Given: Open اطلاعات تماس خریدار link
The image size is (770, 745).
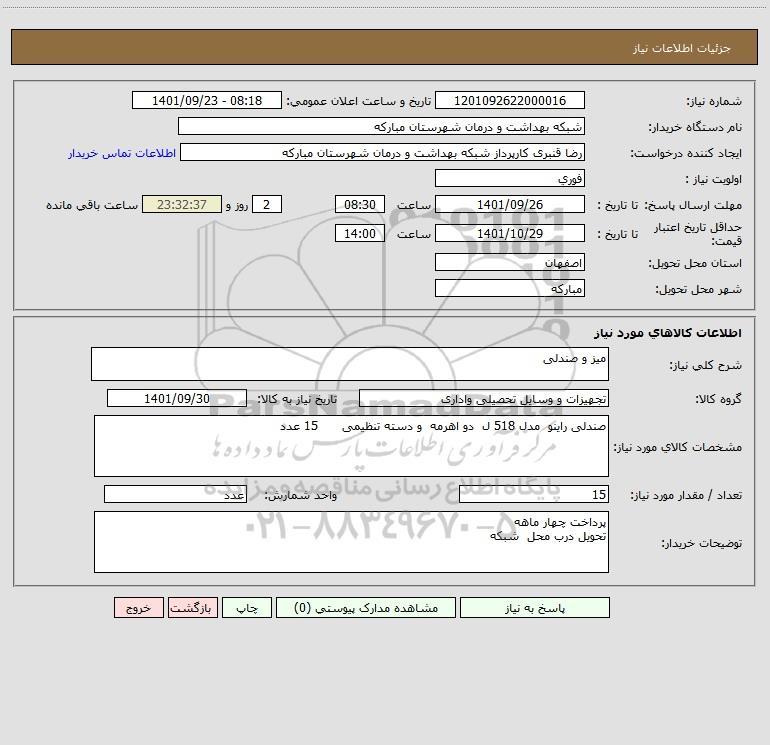Looking at the screenshot, I should (122, 153).
